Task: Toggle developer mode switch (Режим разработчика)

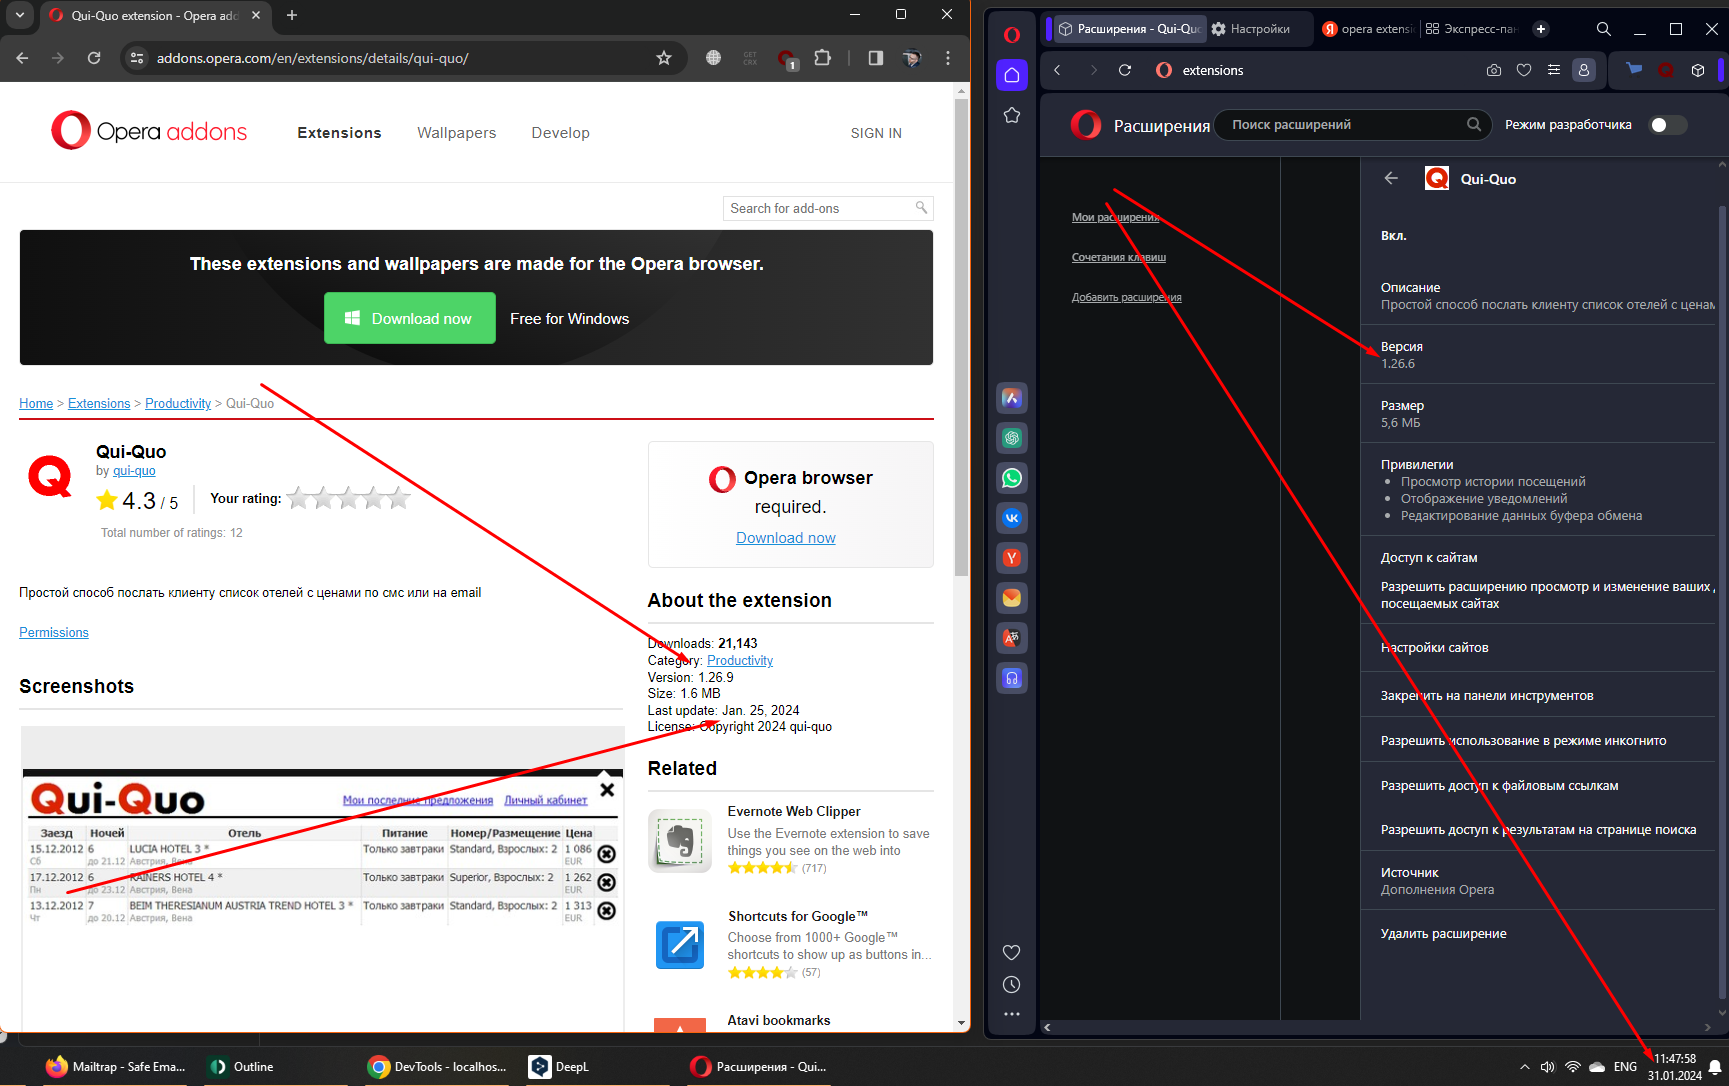Action: click(x=1667, y=125)
